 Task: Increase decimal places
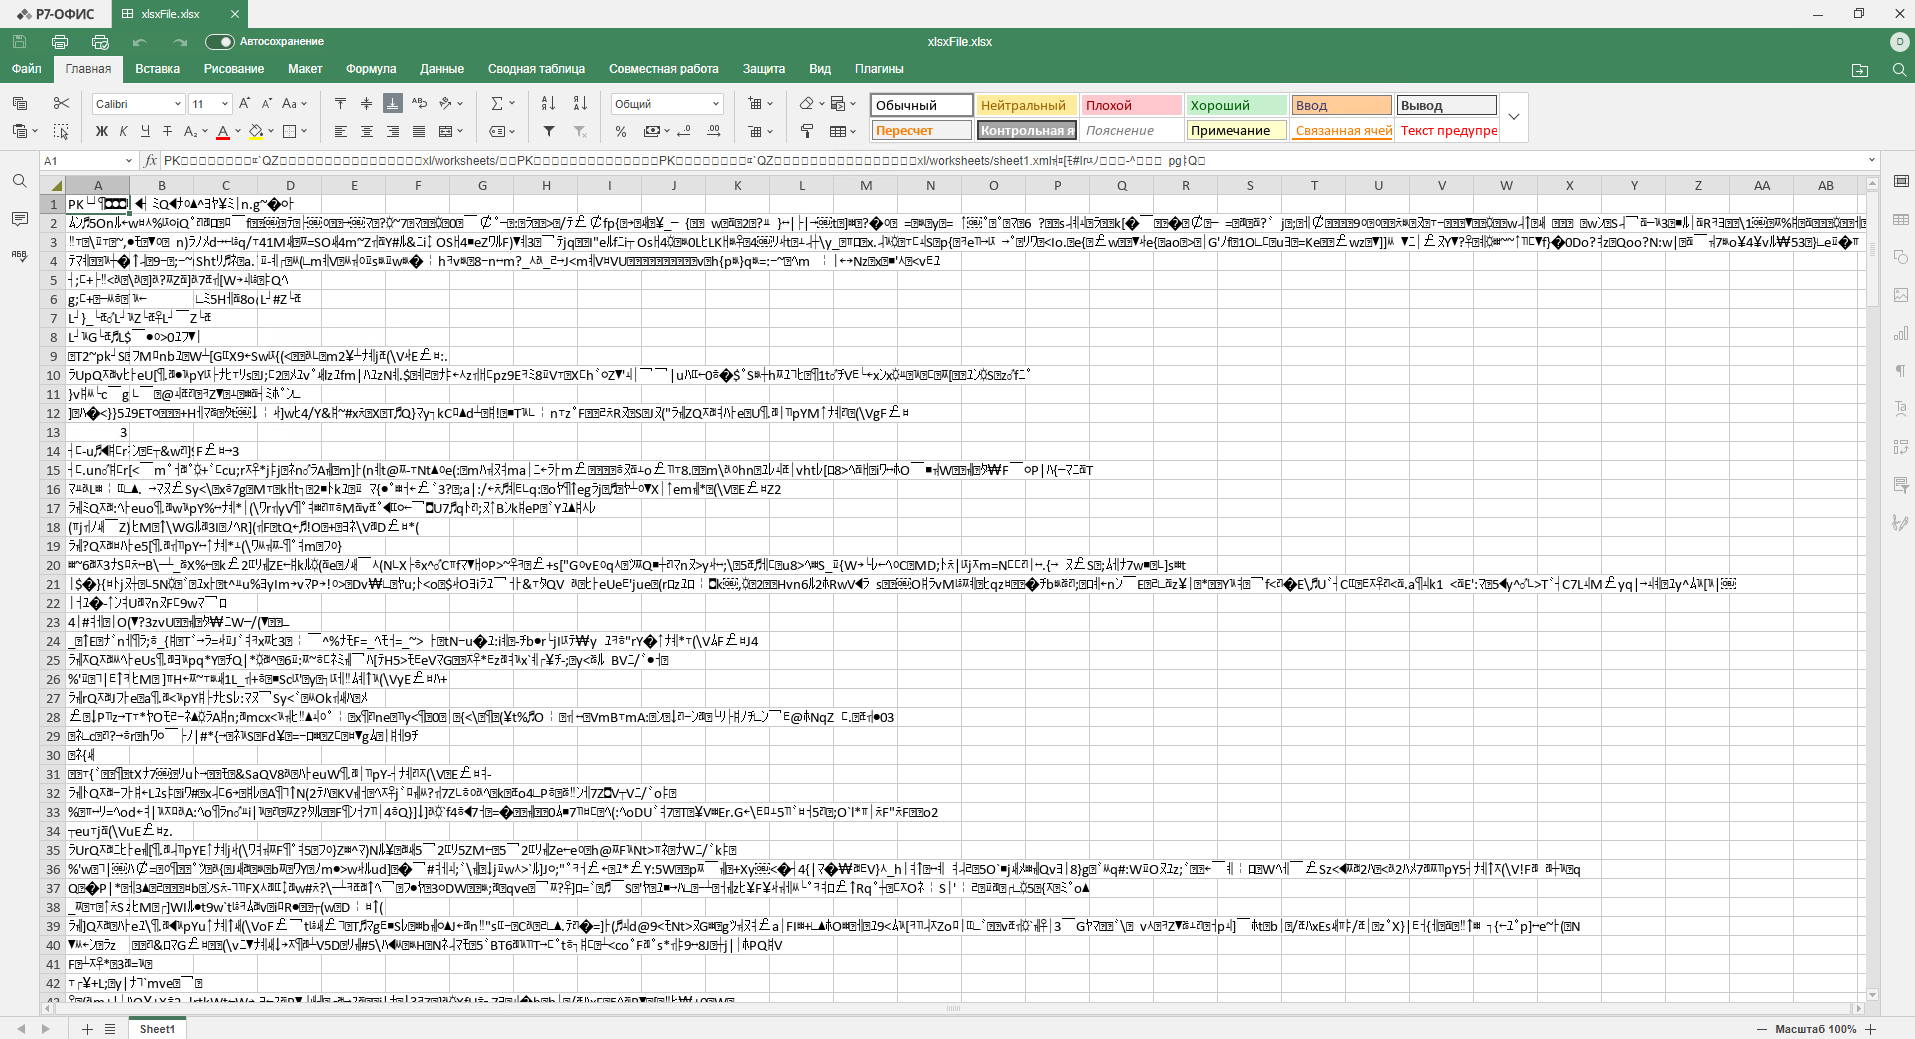(x=714, y=131)
